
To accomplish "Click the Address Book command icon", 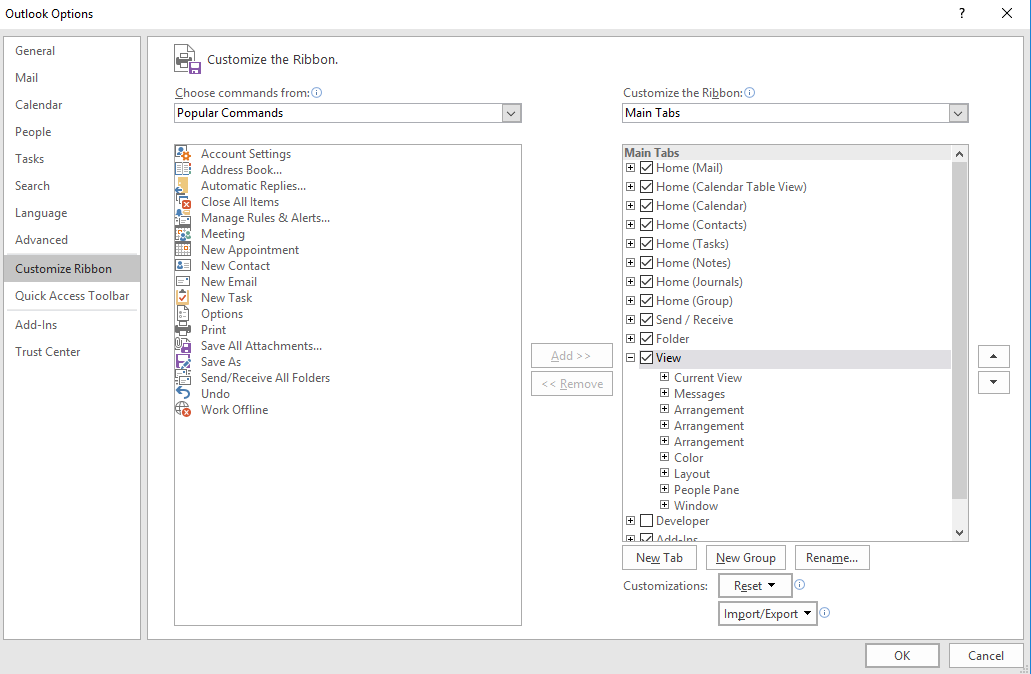I will [183, 170].
